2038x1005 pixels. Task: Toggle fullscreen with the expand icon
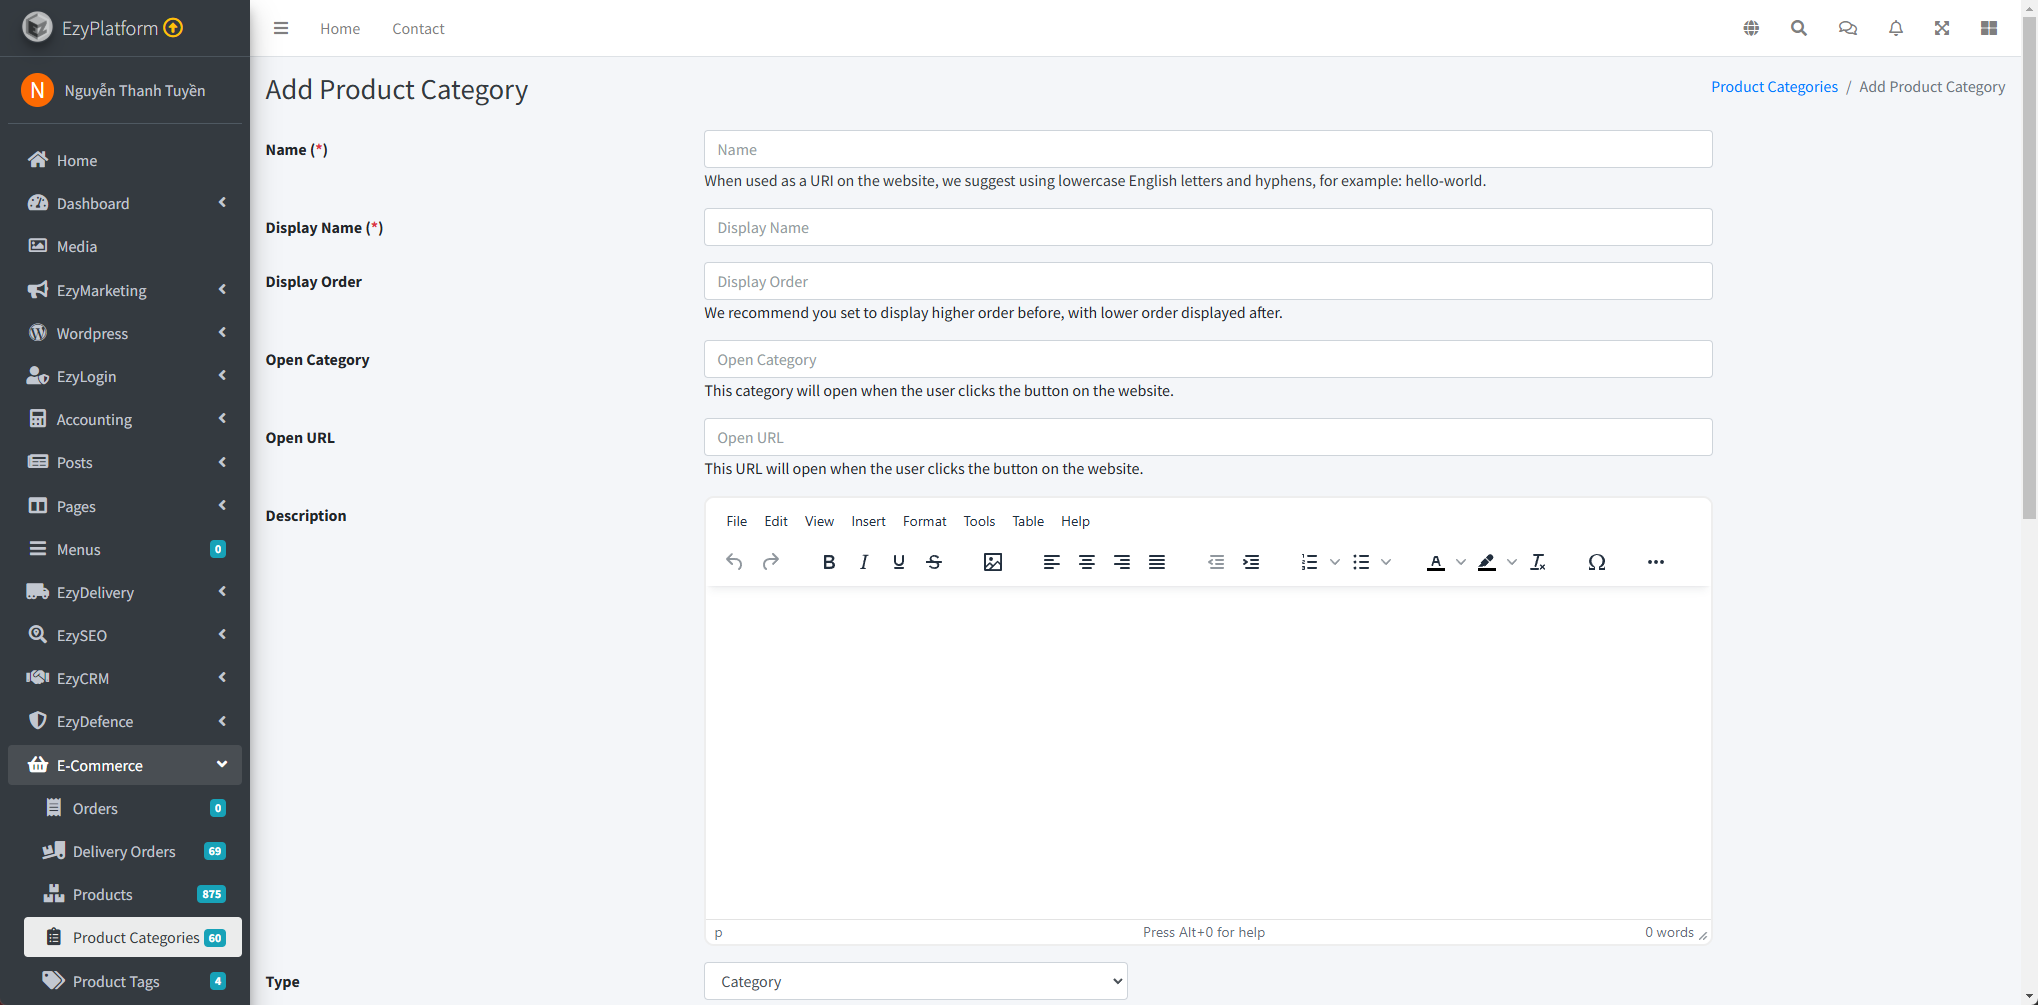click(x=1941, y=28)
